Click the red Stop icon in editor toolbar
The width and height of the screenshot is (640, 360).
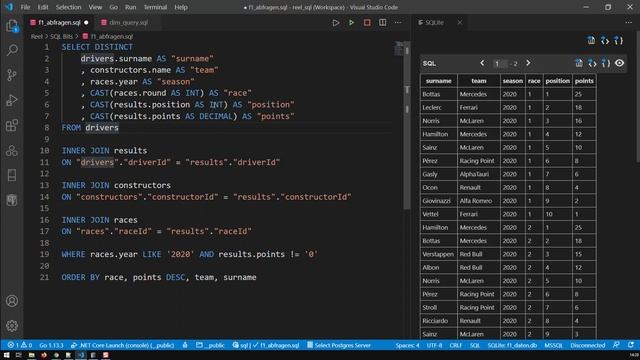(367, 23)
